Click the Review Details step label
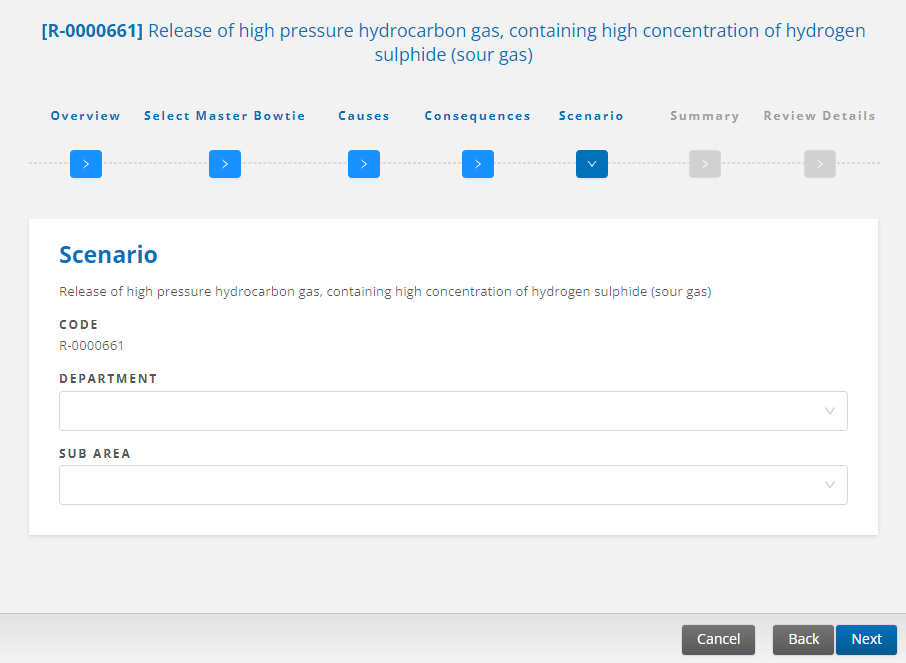 coord(819,116)
